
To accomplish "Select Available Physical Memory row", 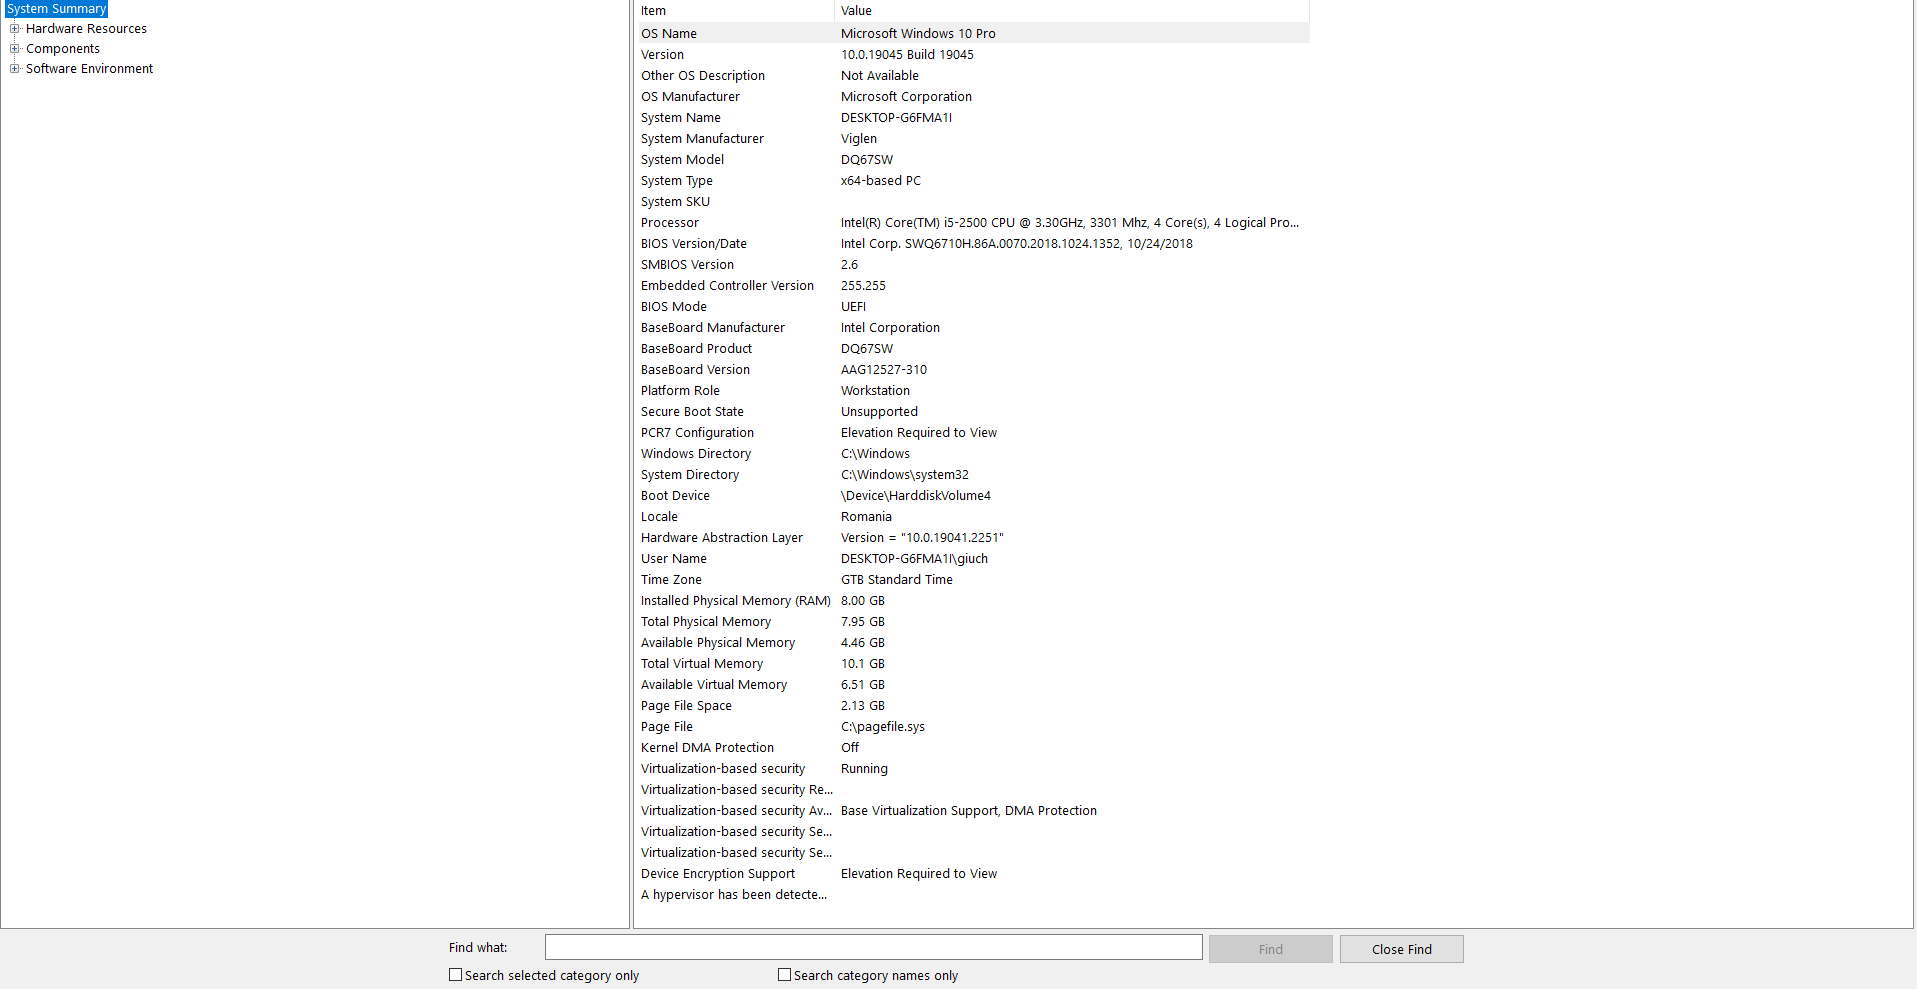I will (973, 643).
